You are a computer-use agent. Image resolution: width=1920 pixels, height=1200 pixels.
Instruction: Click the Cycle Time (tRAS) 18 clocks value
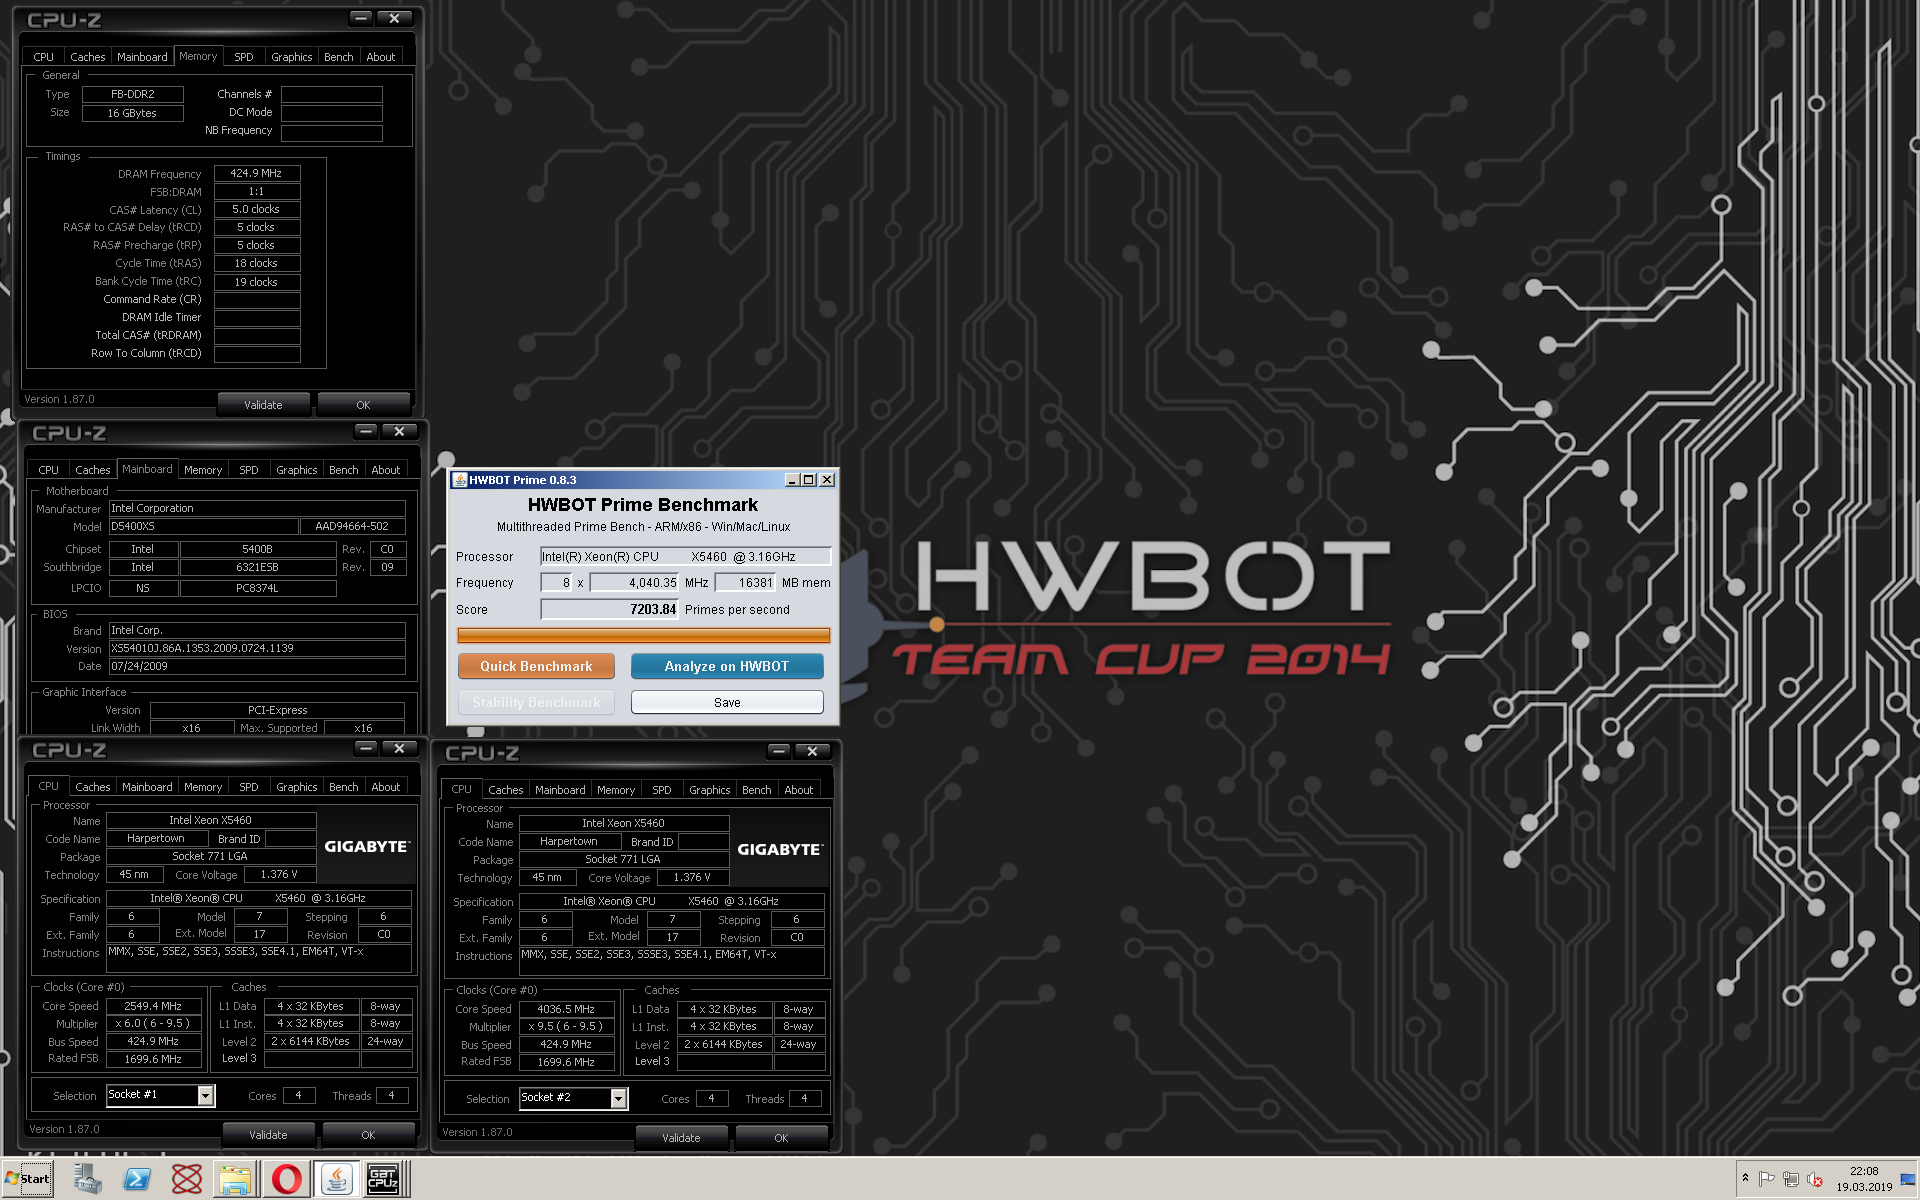point(257,263)
